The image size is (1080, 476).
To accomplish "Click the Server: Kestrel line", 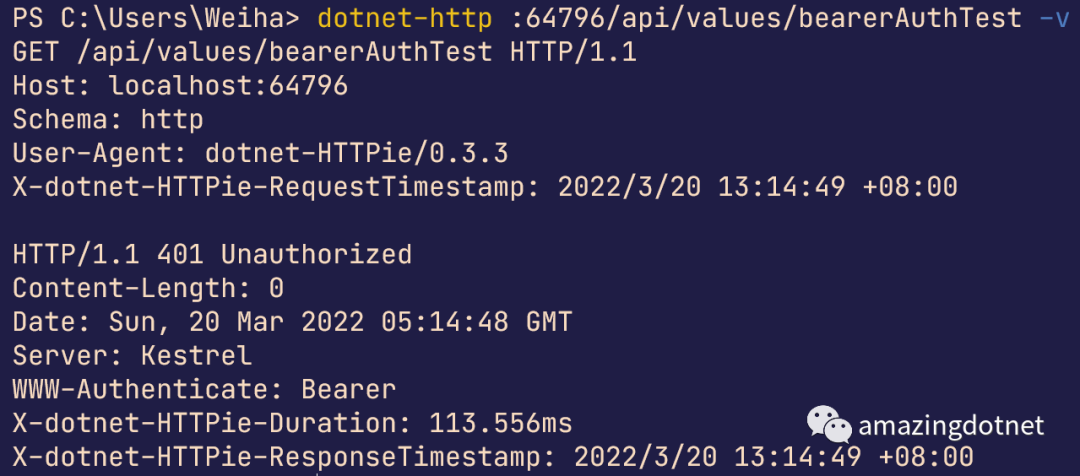I will pyautogui.click(x=132, y=356).
